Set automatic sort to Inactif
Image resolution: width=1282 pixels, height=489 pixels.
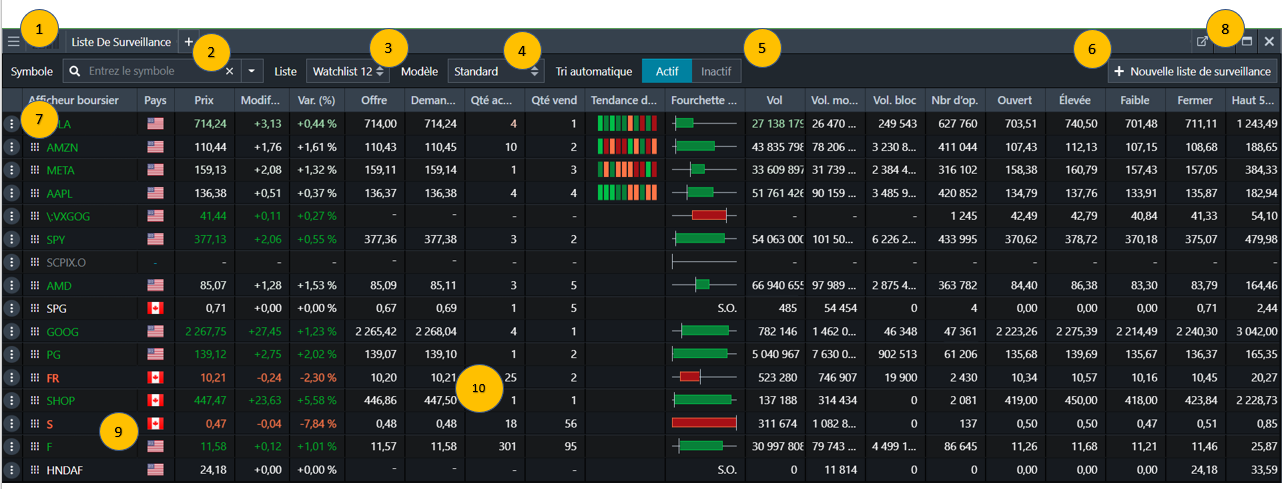point(715,72)
